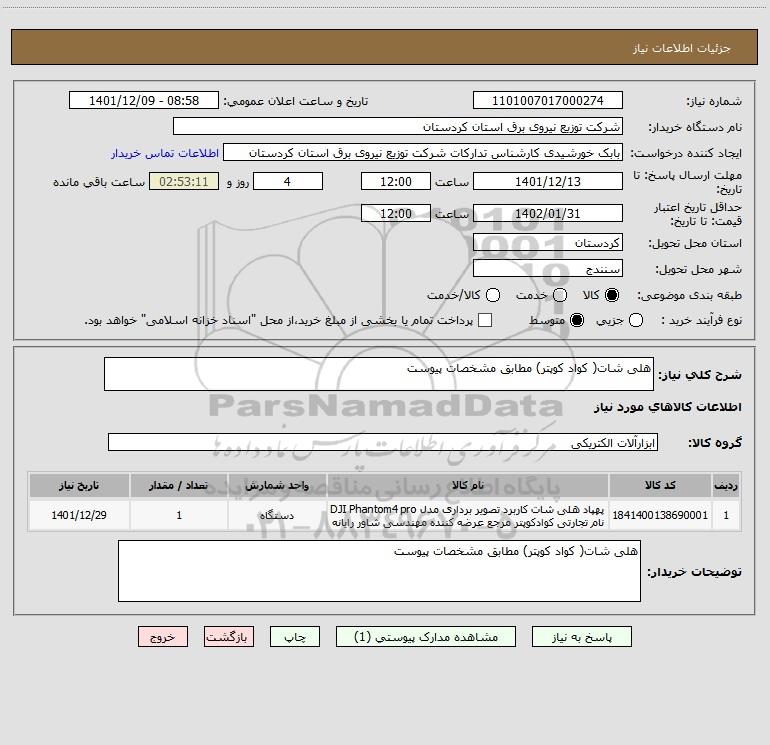Click the ساعت باقی مانده label
Screen dimensions: 770x745
99,182
